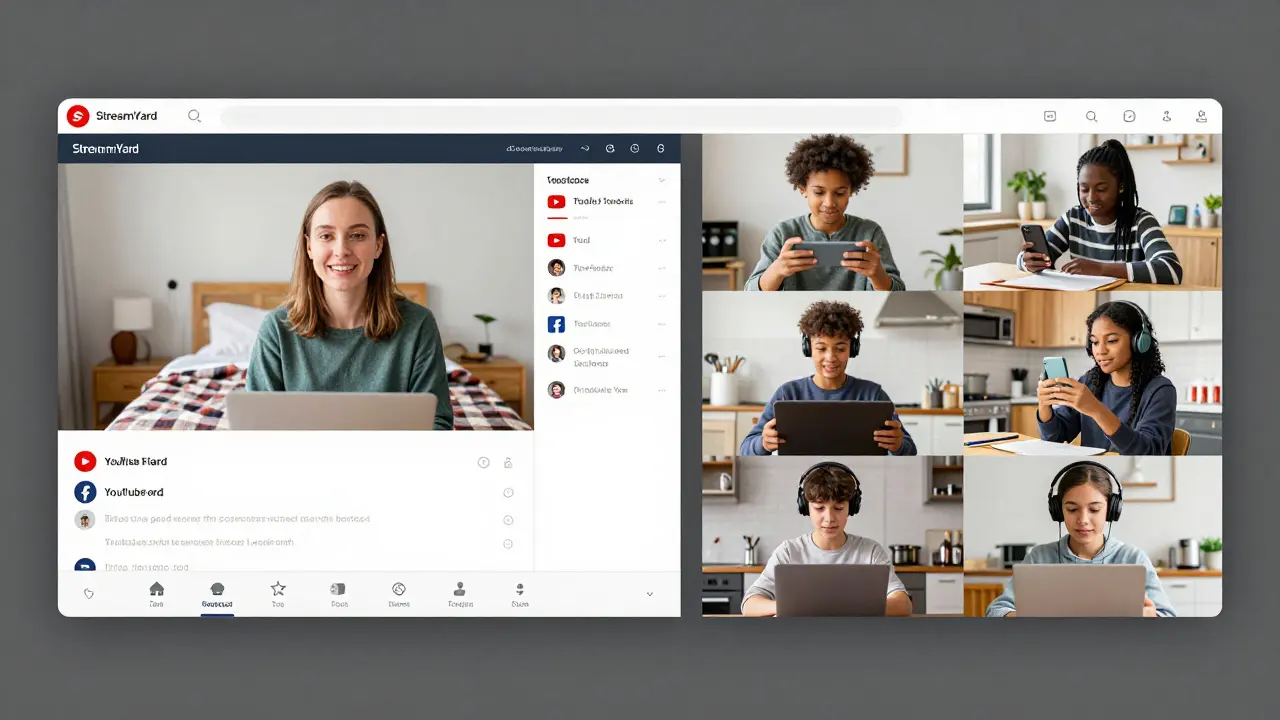
Task: Select the share icon at bottom toolbar right
Action: 521,590
